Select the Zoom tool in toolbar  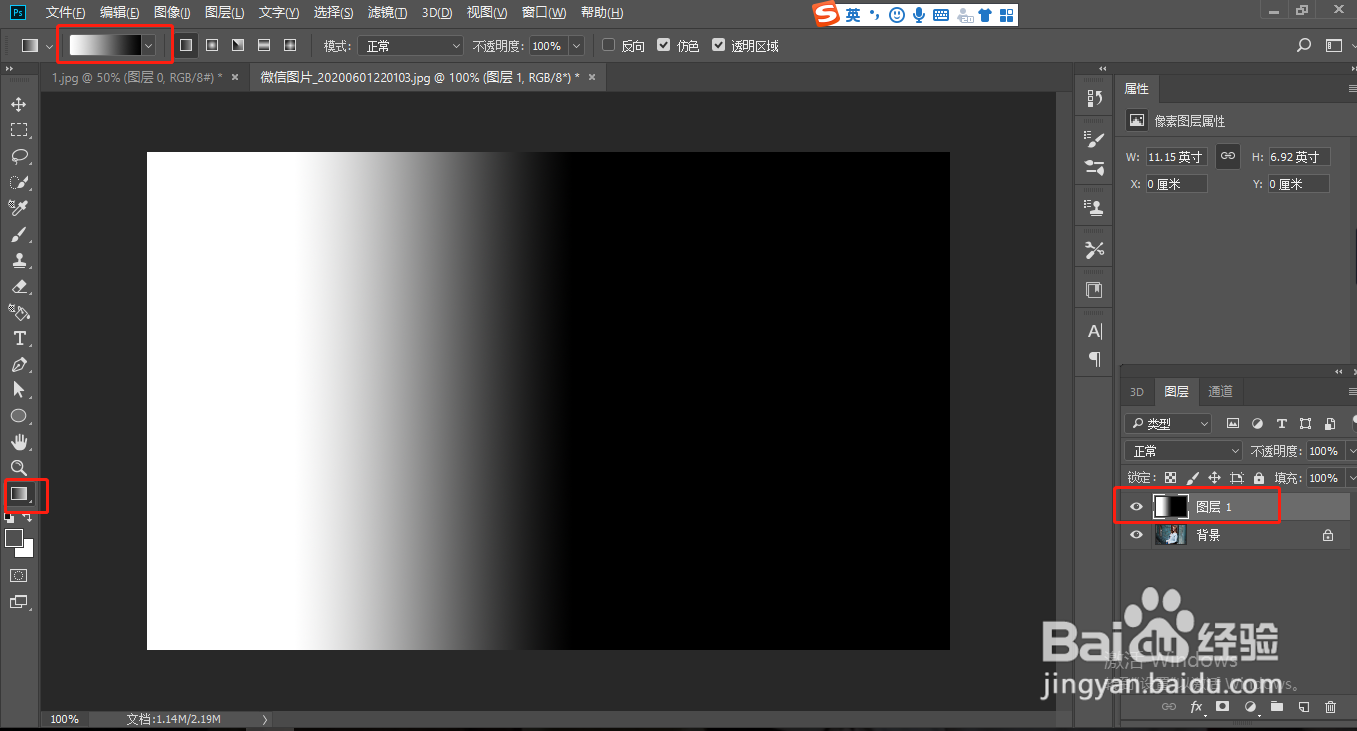[x=19, y=468]
